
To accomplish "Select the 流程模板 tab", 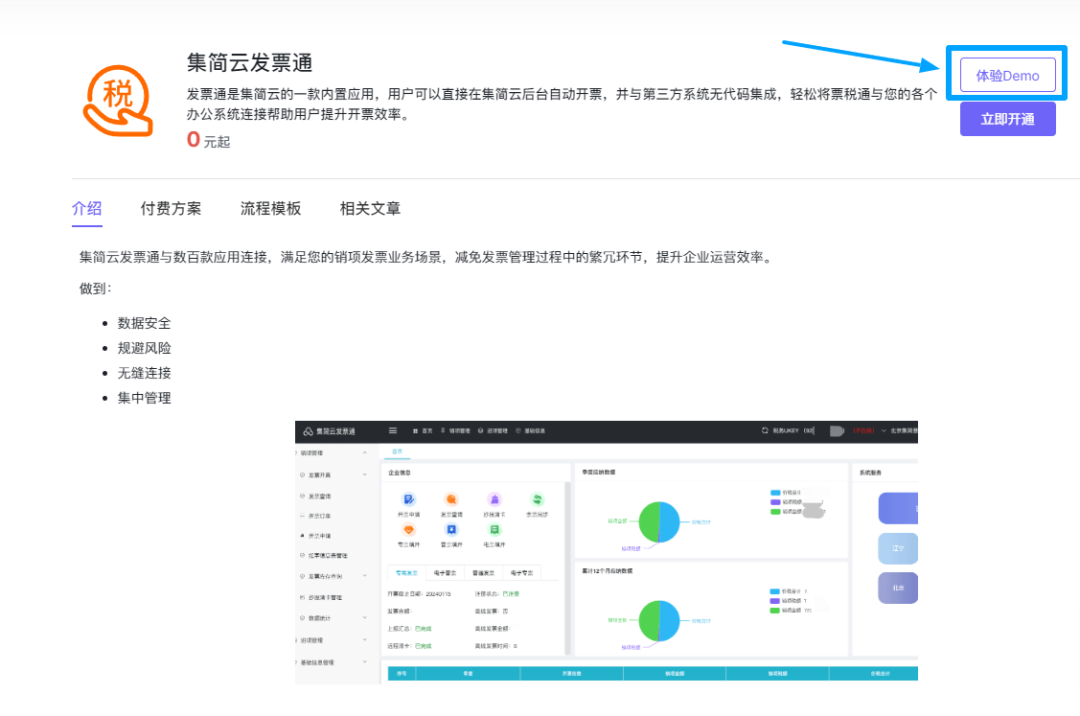I will pyautogui.click(x=271, y=209).
